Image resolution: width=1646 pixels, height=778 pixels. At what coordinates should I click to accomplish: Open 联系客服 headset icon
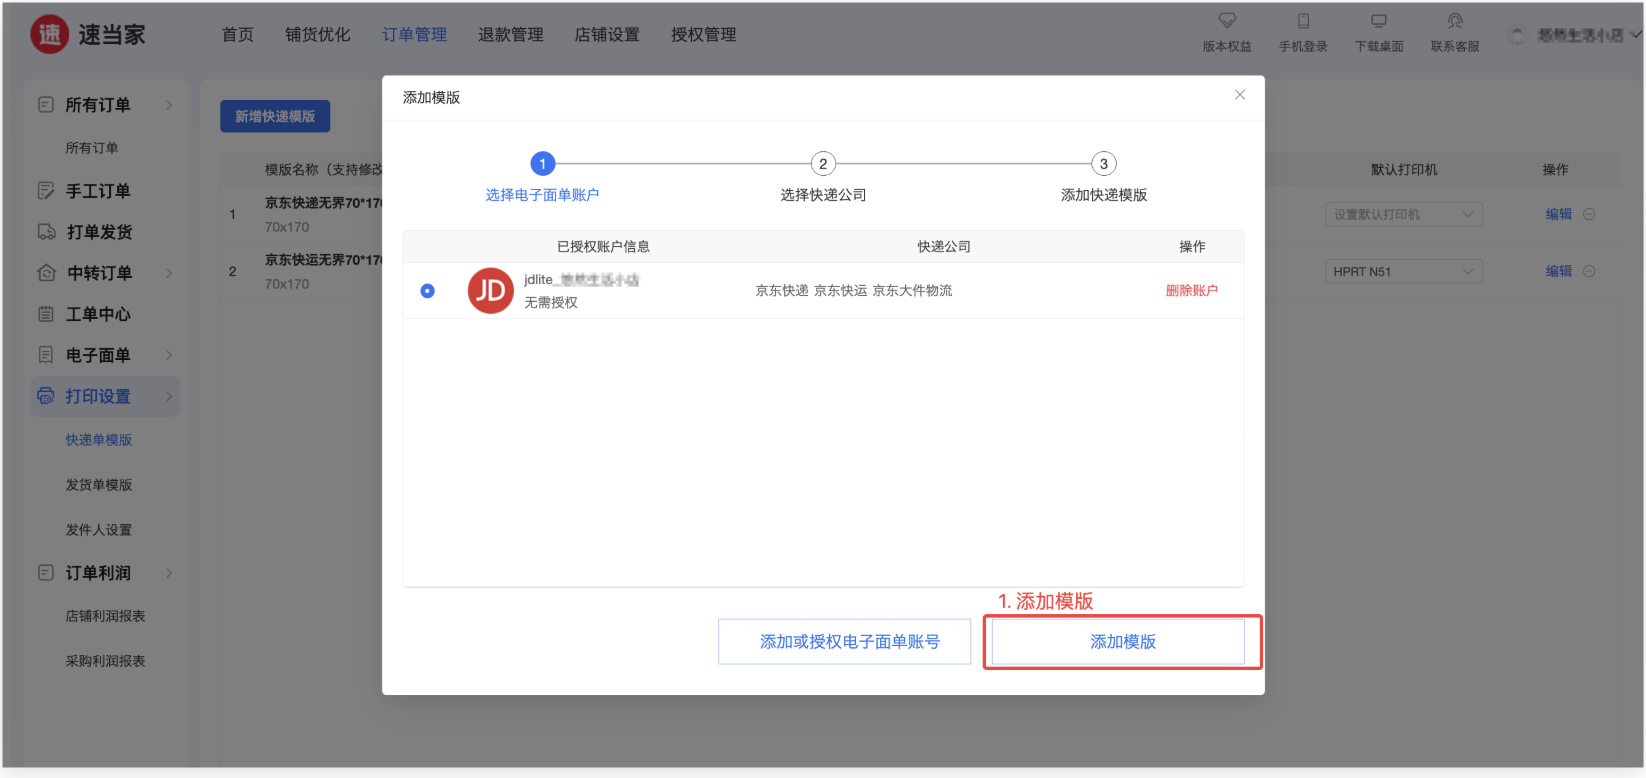pos(1455,21)
